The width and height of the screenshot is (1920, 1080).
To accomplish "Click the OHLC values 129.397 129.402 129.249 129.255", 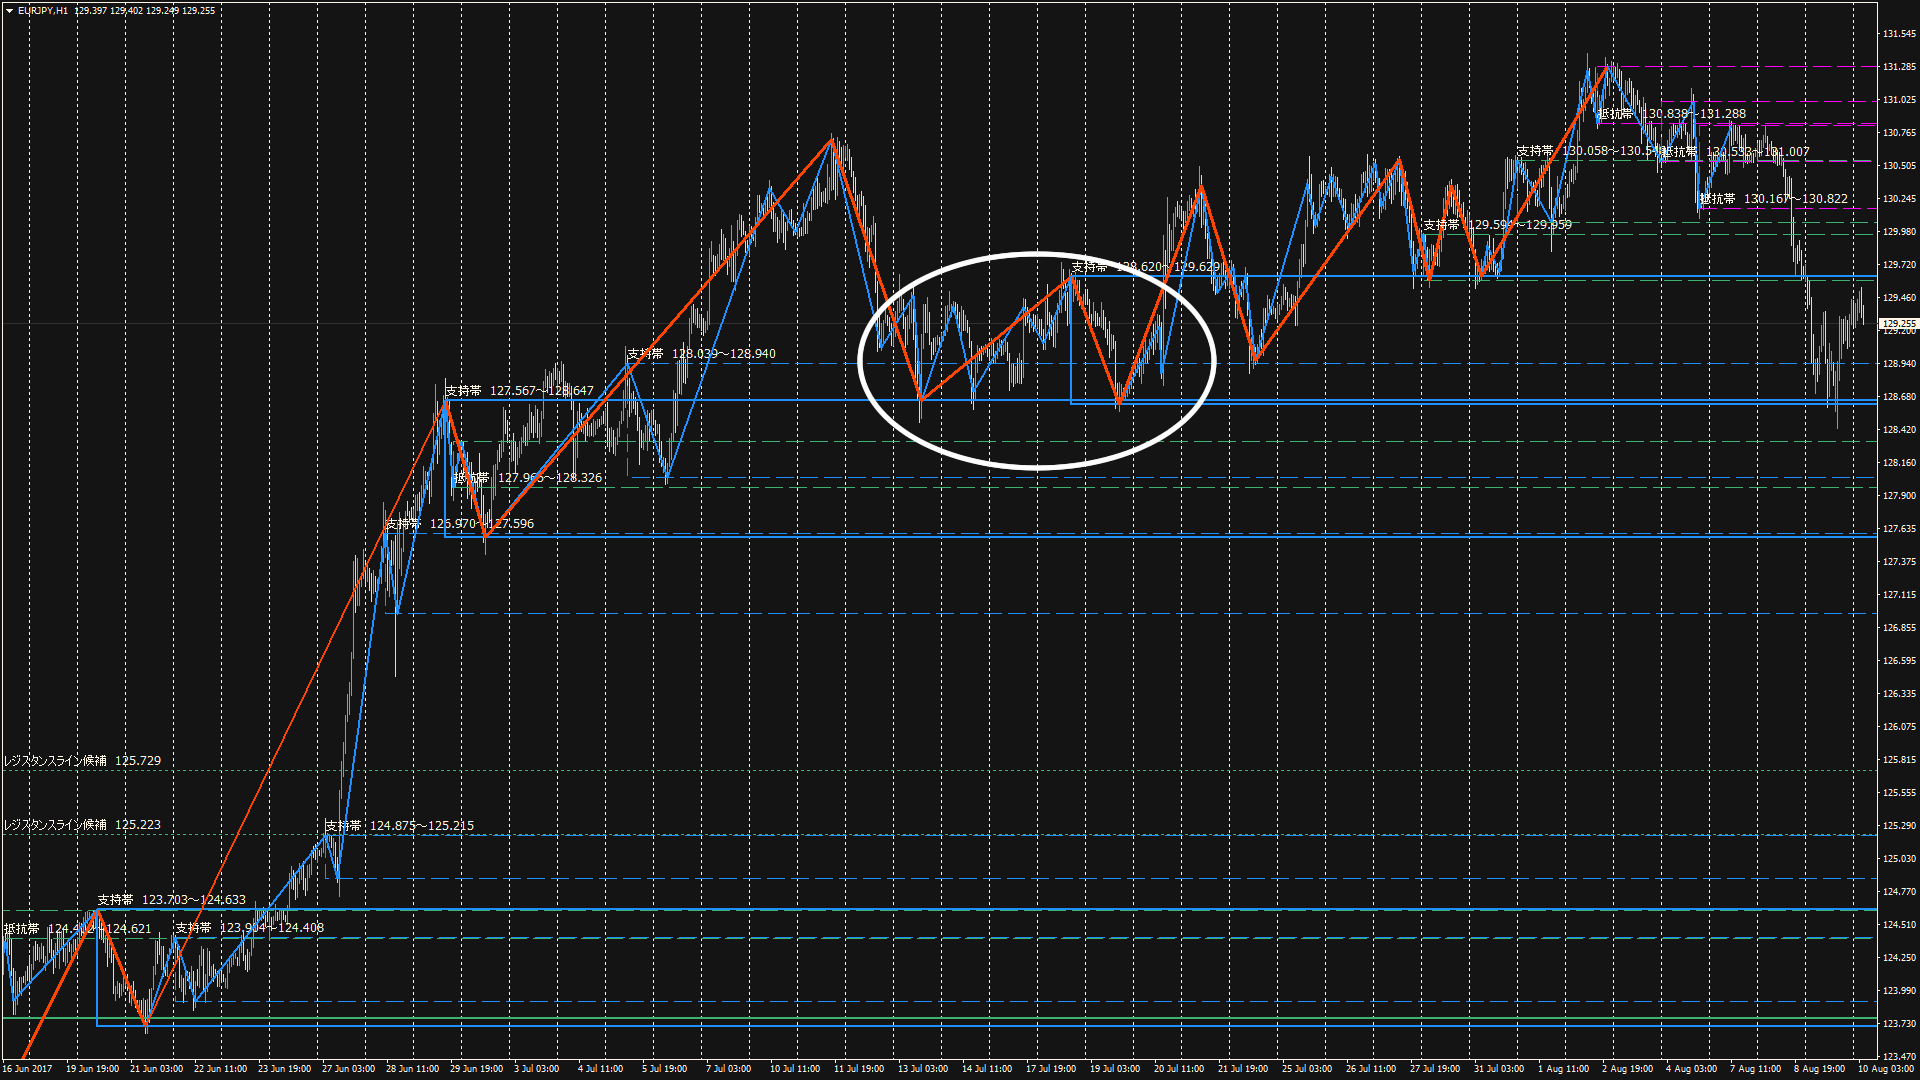I will point(145,11).
